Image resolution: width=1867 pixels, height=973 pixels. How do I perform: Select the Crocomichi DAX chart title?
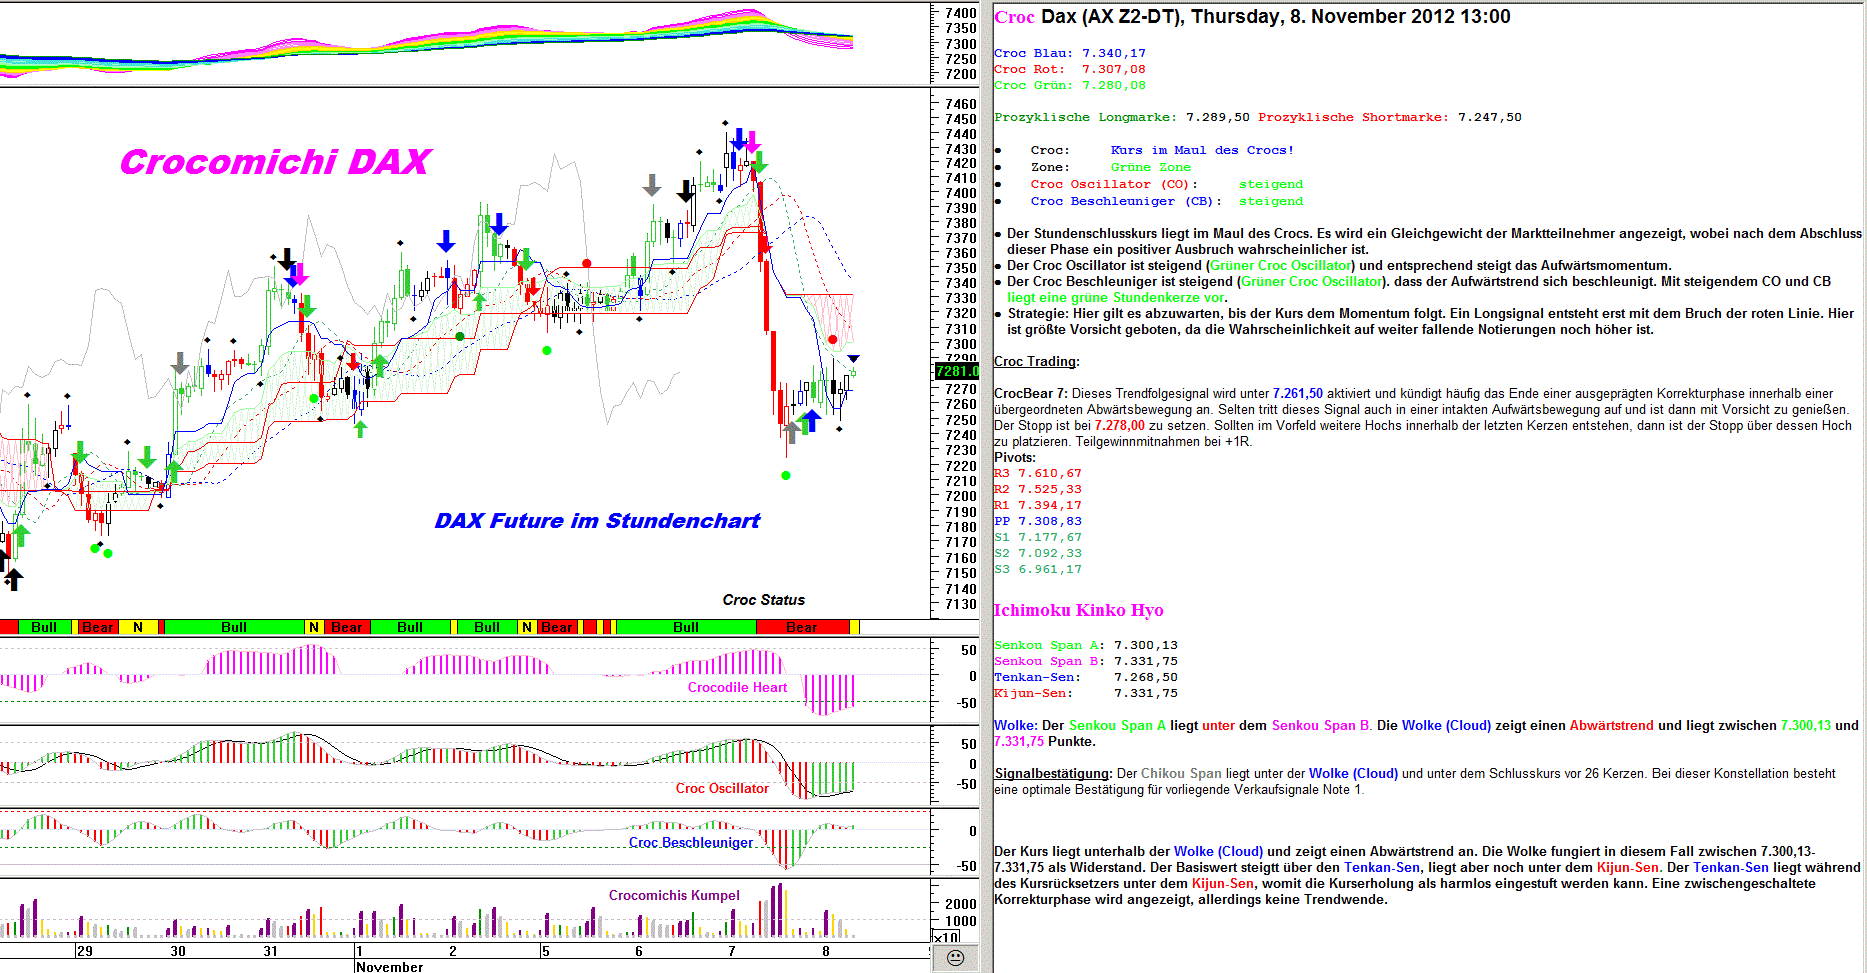[275, 162]
